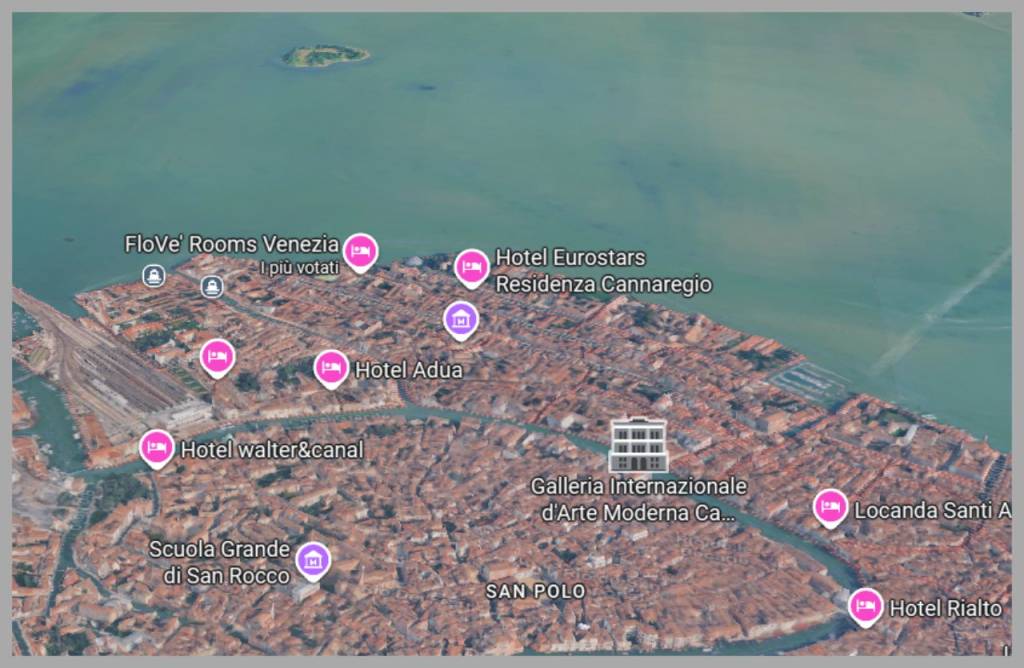1024x668 pixels.
Task: Click the unlabeled hotel pin near the train station
Action: coord(216,356)
